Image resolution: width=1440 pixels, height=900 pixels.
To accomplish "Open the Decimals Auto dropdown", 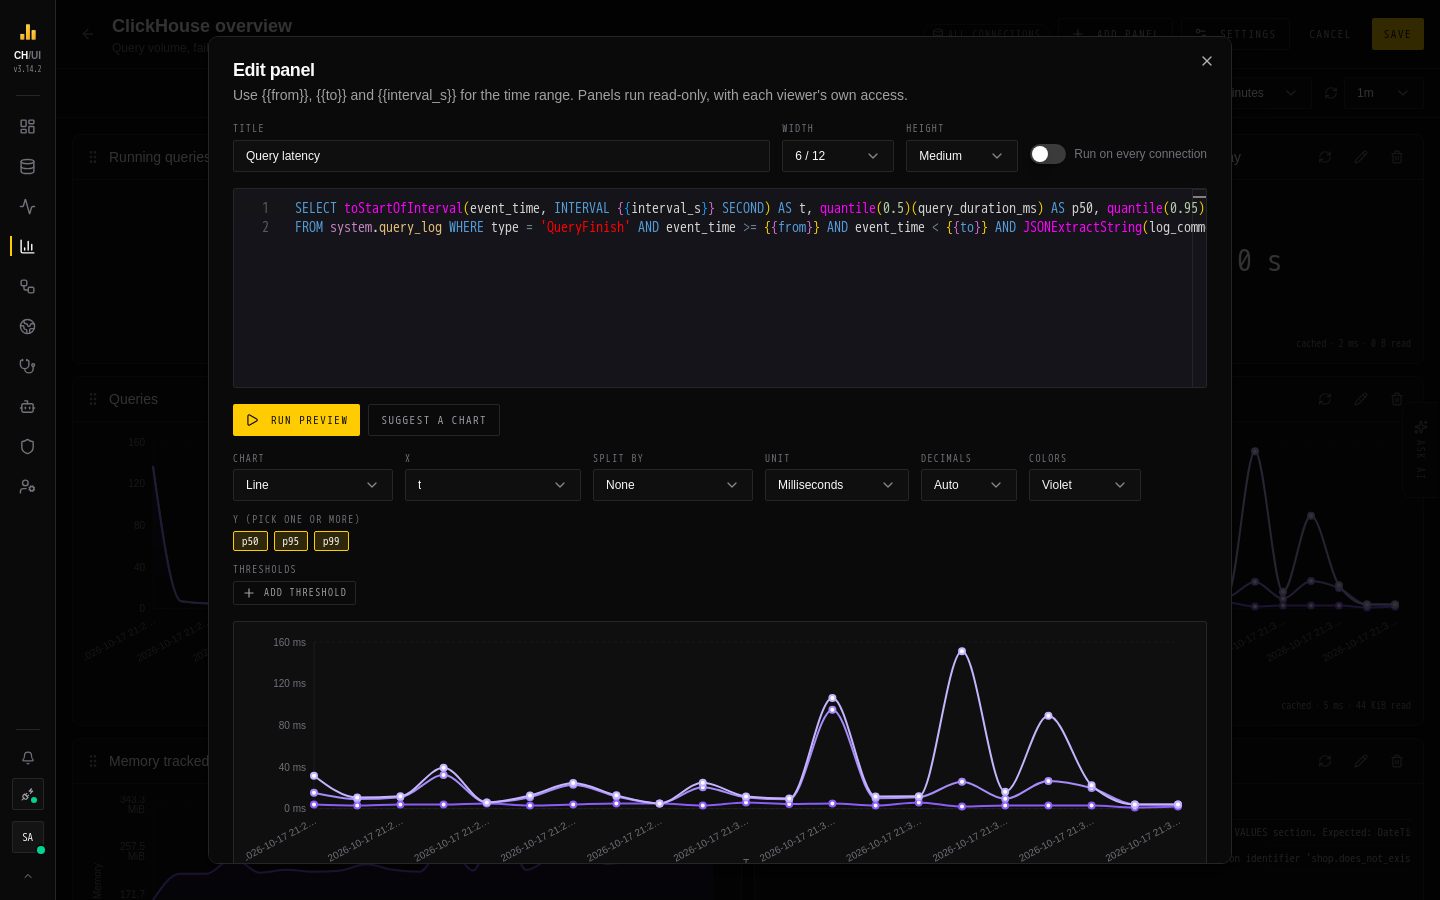I will [969, 485].
